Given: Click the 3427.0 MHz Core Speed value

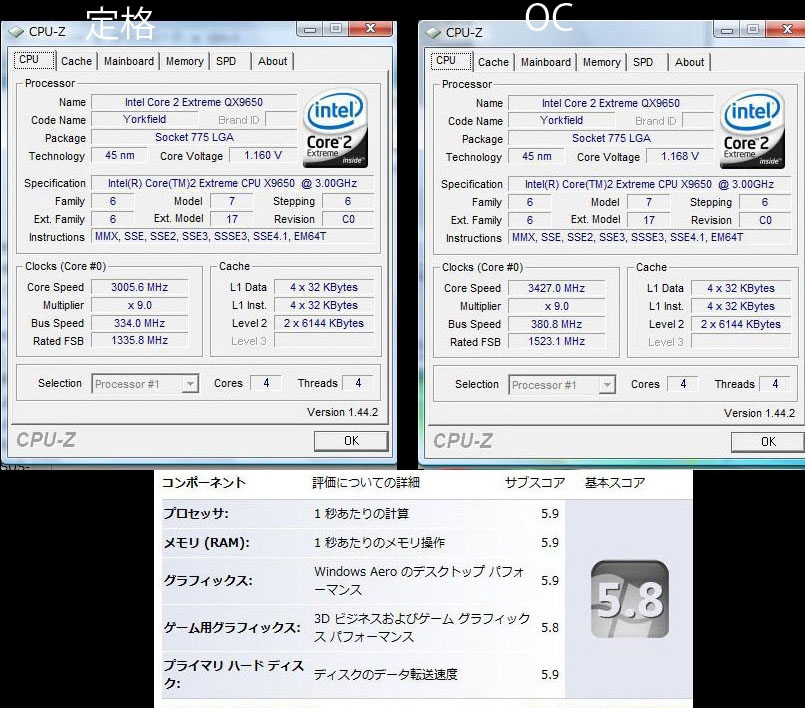Looking at the screenshot, I should (557, 288).
